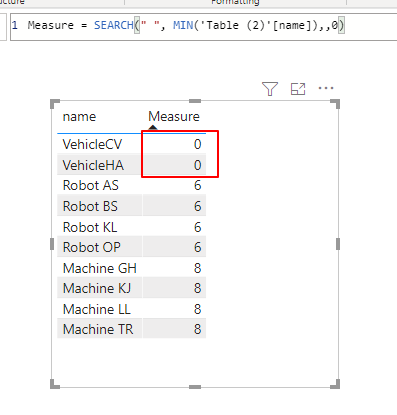The height and width of the screenshot is (415, 397).
Task: Grab the visual's top-middle resize handle
Action: [195, 101]
